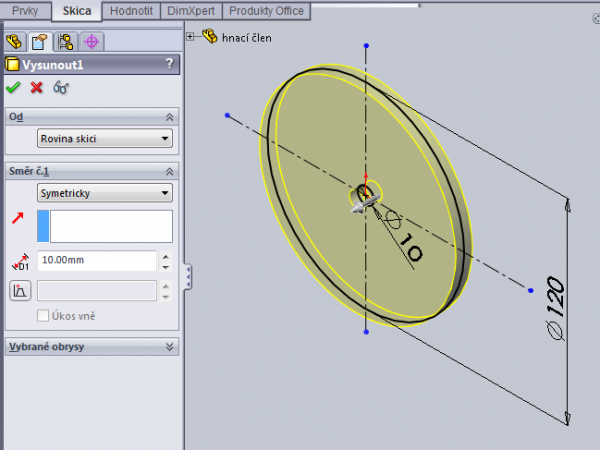Open the FeatureManager design tree tab
The image size is (600, 450).
pos(15,42)
